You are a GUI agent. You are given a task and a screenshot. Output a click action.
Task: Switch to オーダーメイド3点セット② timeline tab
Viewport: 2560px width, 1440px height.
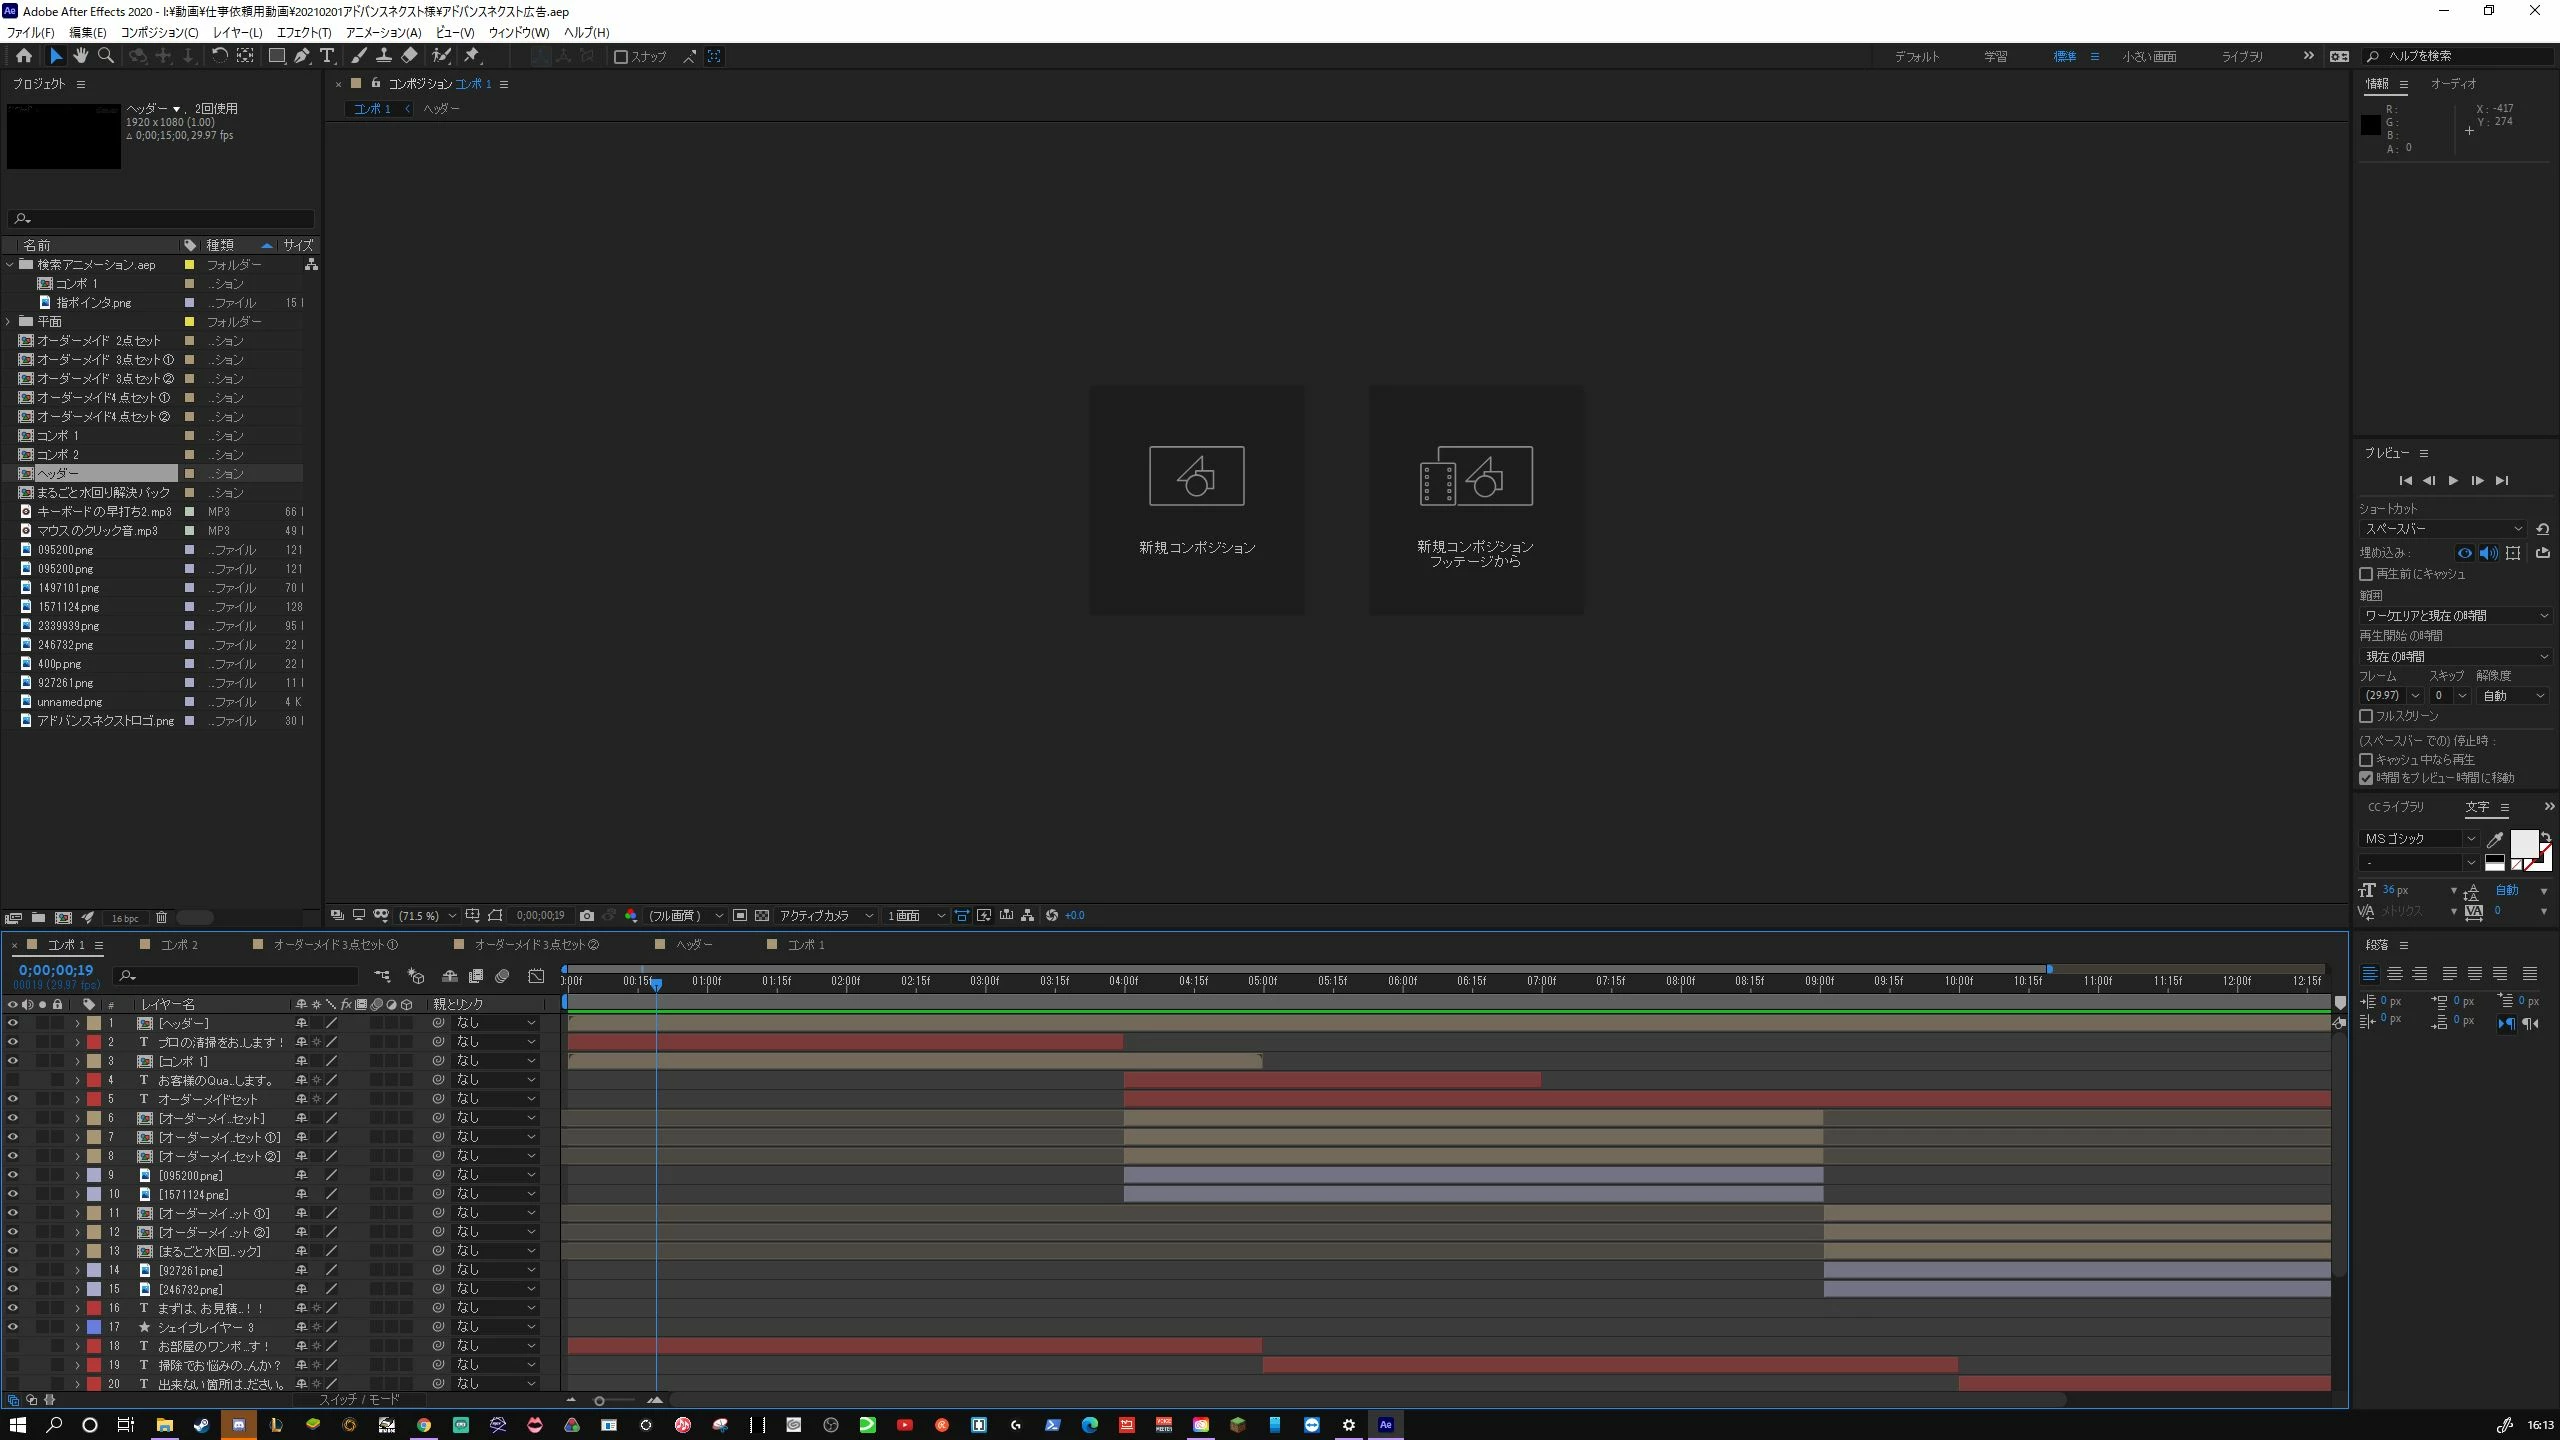[536, 944]
